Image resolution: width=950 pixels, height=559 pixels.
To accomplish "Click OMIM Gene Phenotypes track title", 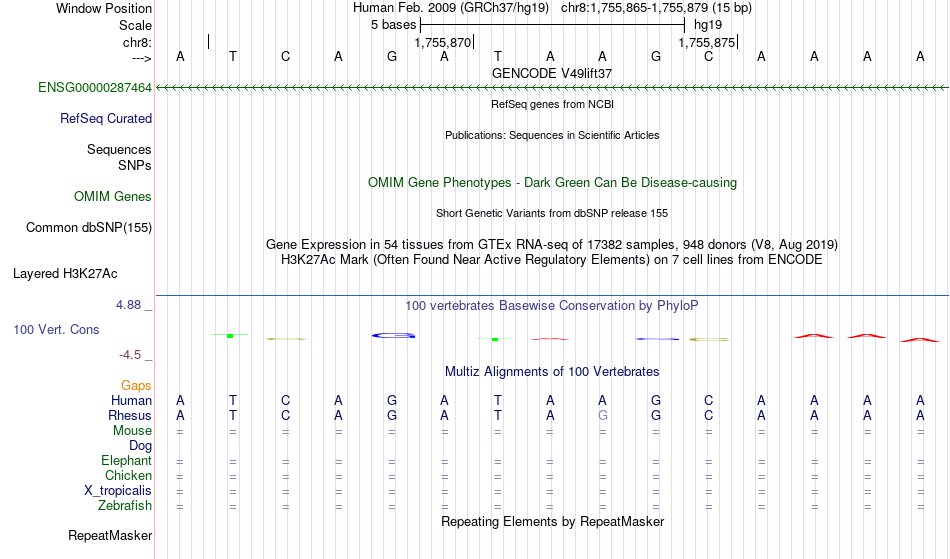I will (x=552, y=183).
